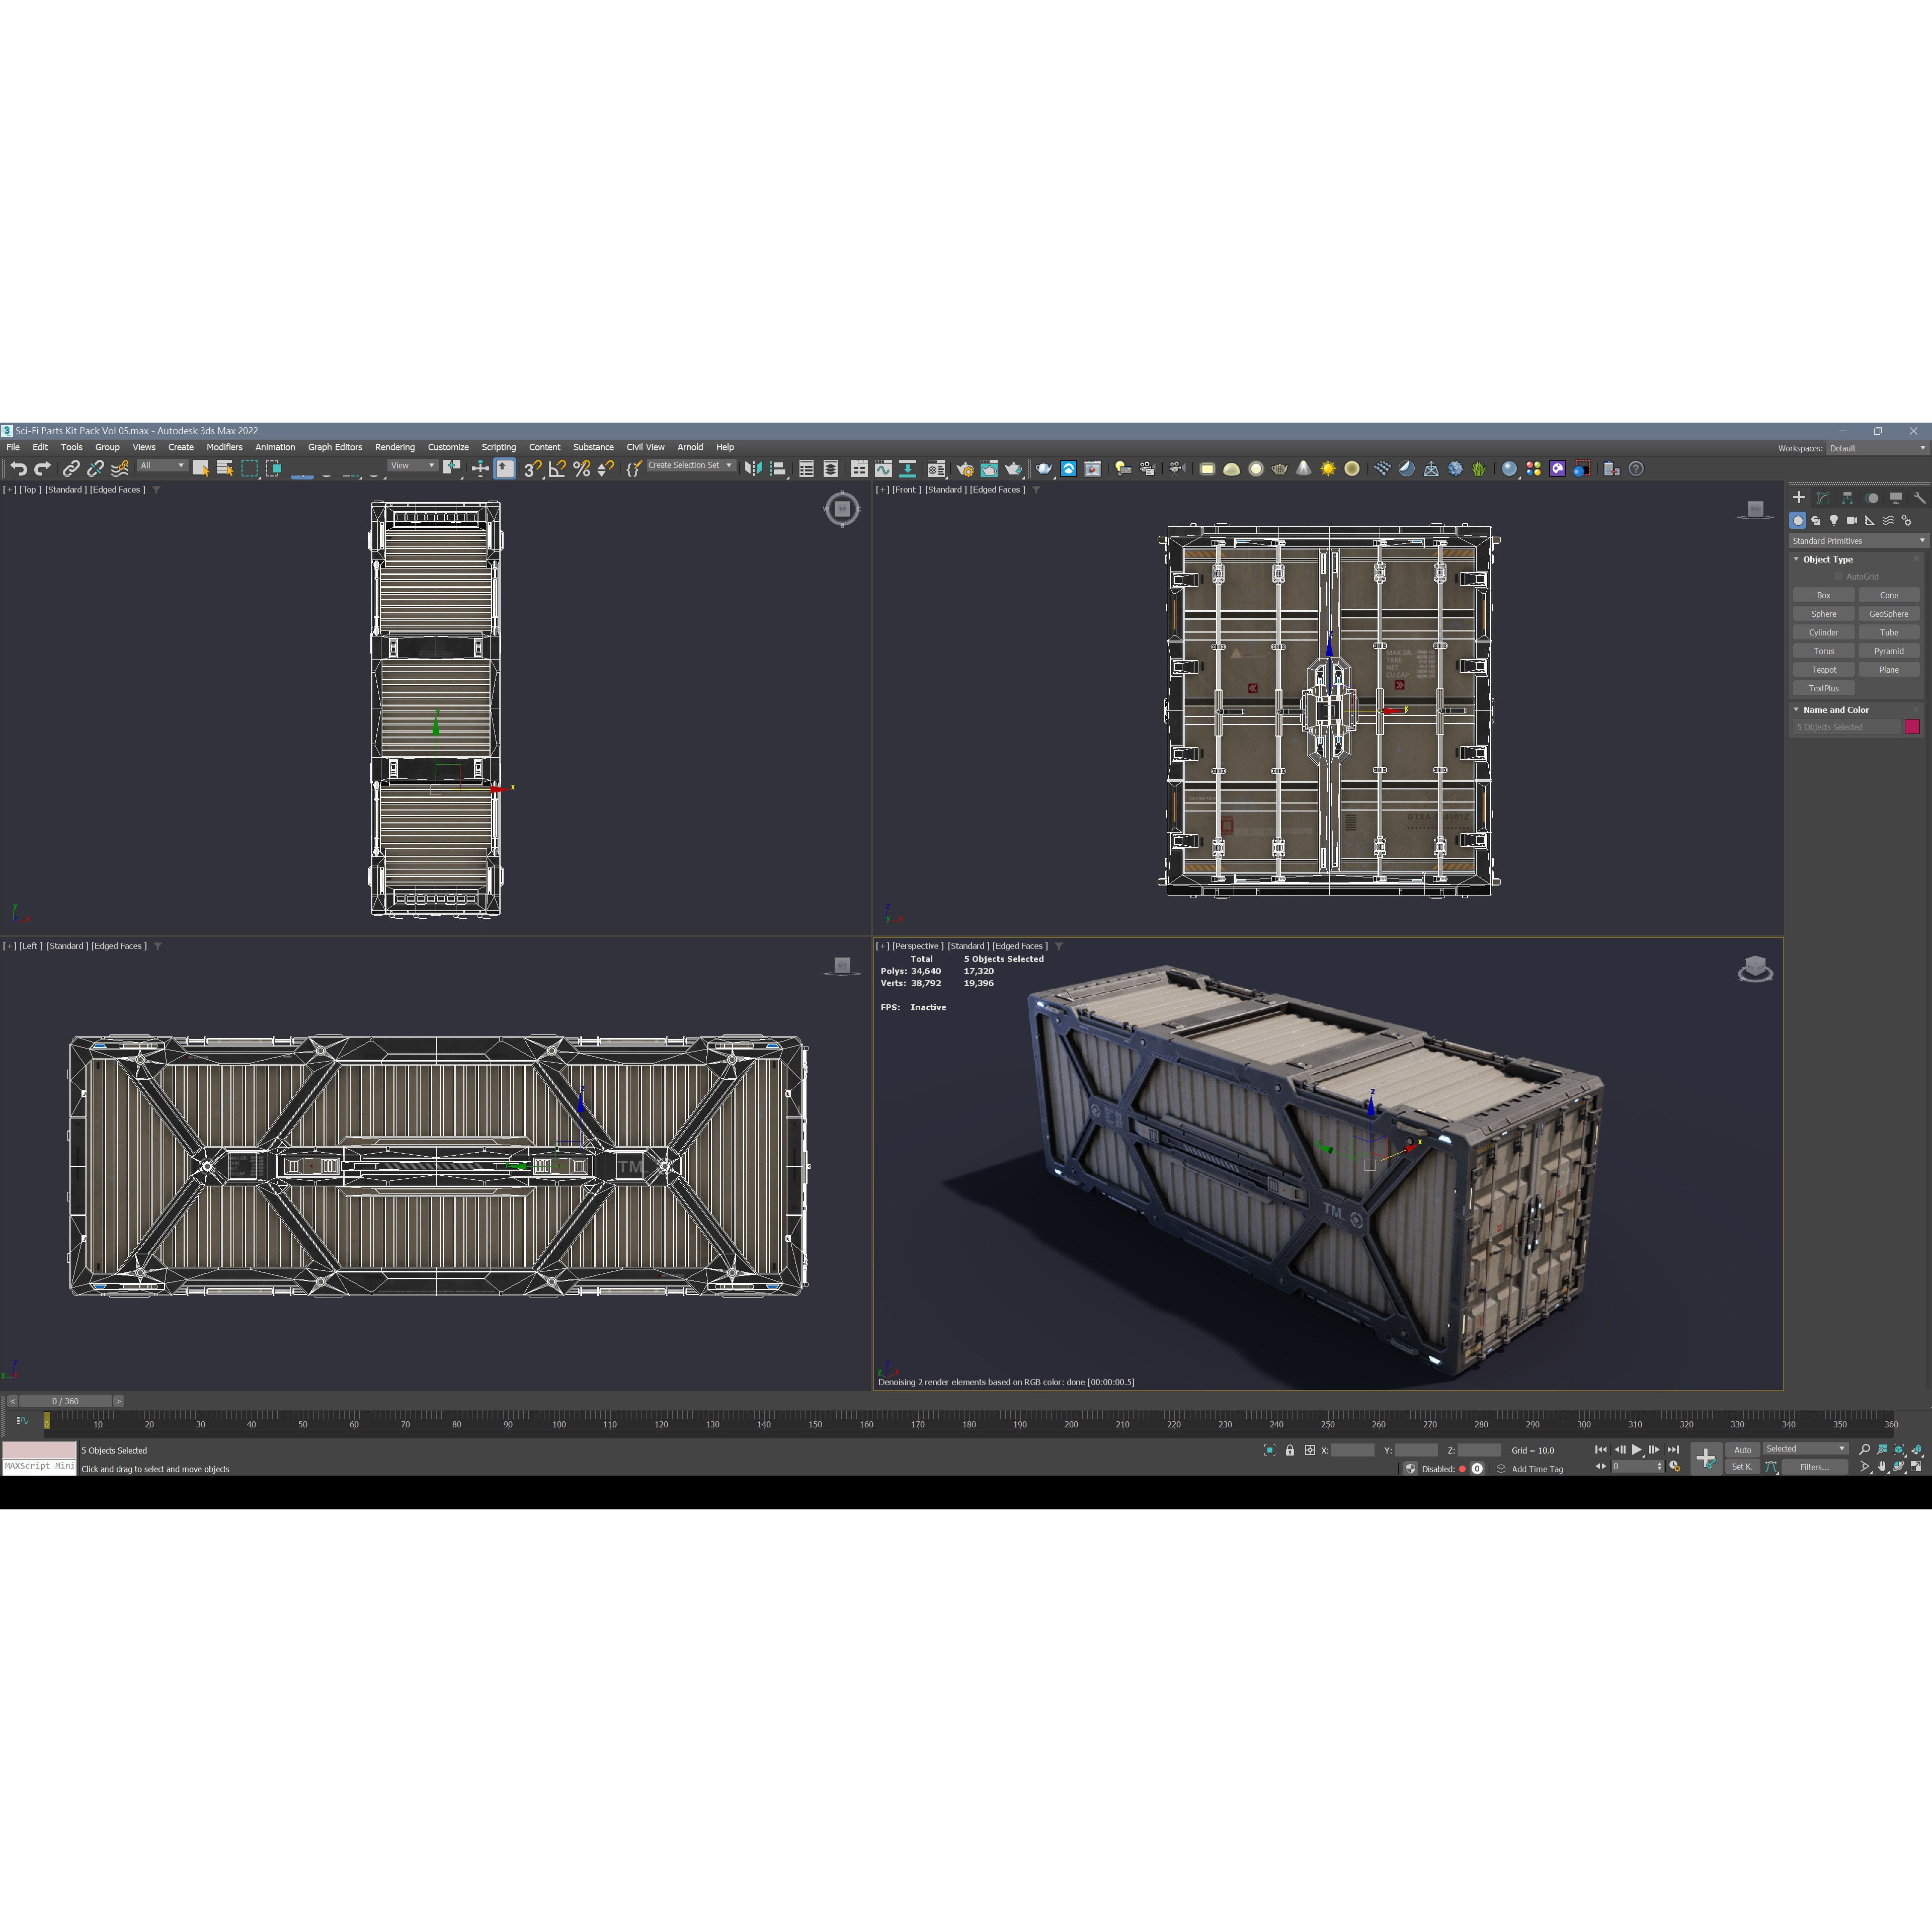Click the Unlink Selection icon

pos(95,469)
